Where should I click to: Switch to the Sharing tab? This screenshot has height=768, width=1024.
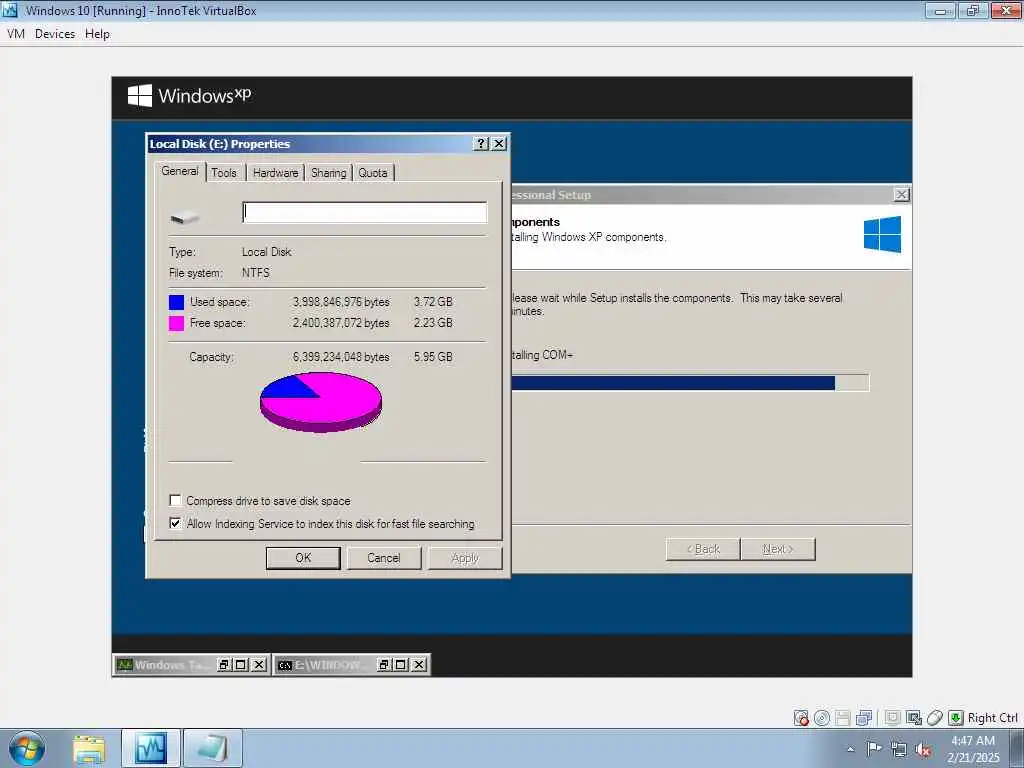pos(328,173)
